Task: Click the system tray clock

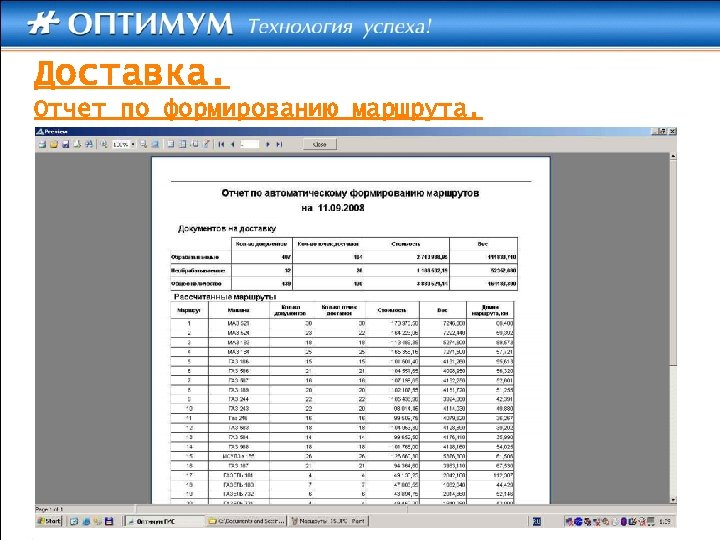Action: tap(664, 522)
